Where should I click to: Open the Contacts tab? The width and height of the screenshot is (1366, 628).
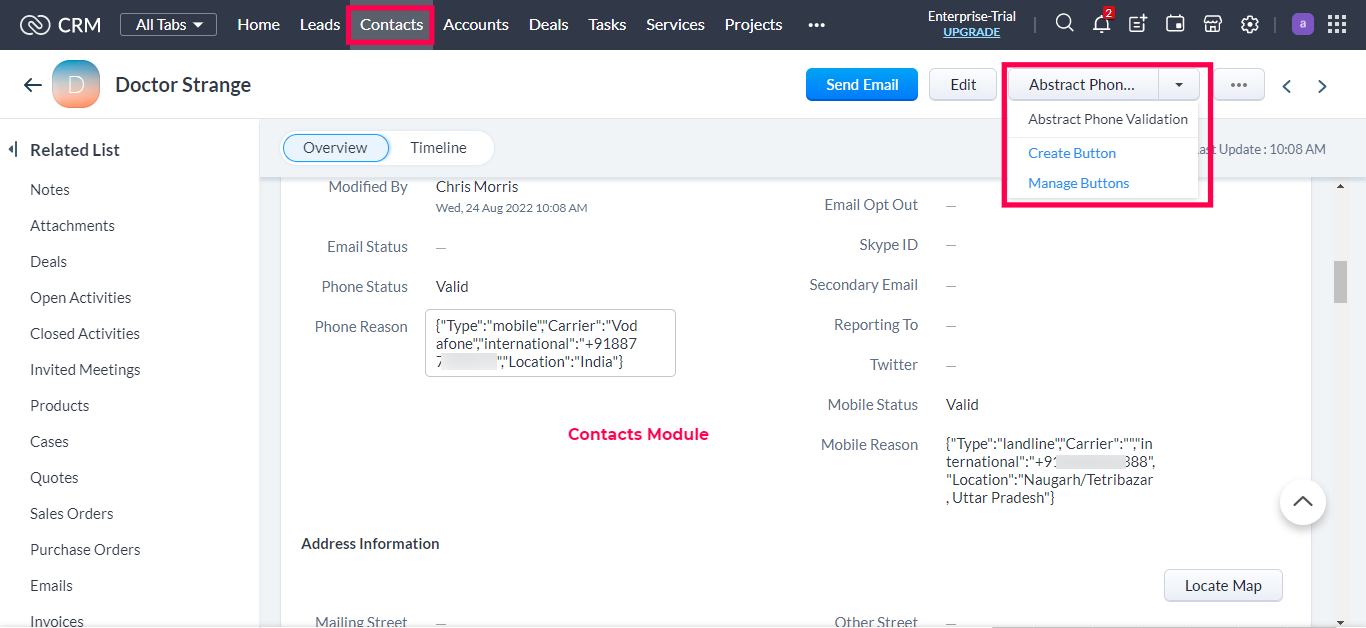point(391,25)
